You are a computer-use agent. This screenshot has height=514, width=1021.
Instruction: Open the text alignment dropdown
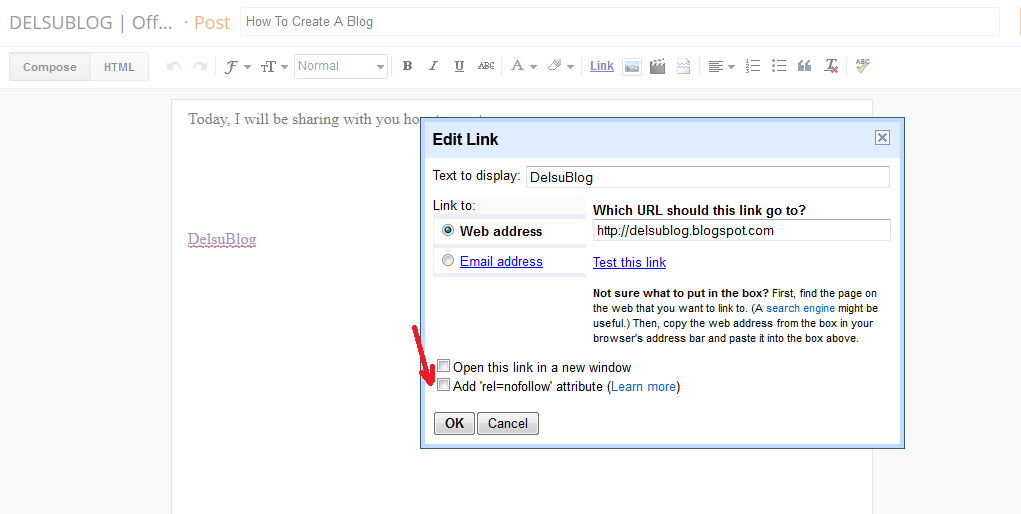(721, 66)
